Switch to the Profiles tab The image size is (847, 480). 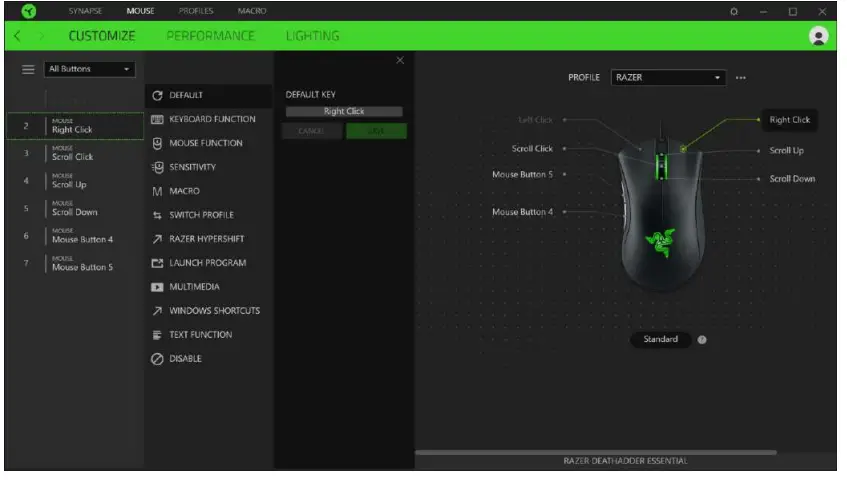pyautogui.click(x=196, y=11)
